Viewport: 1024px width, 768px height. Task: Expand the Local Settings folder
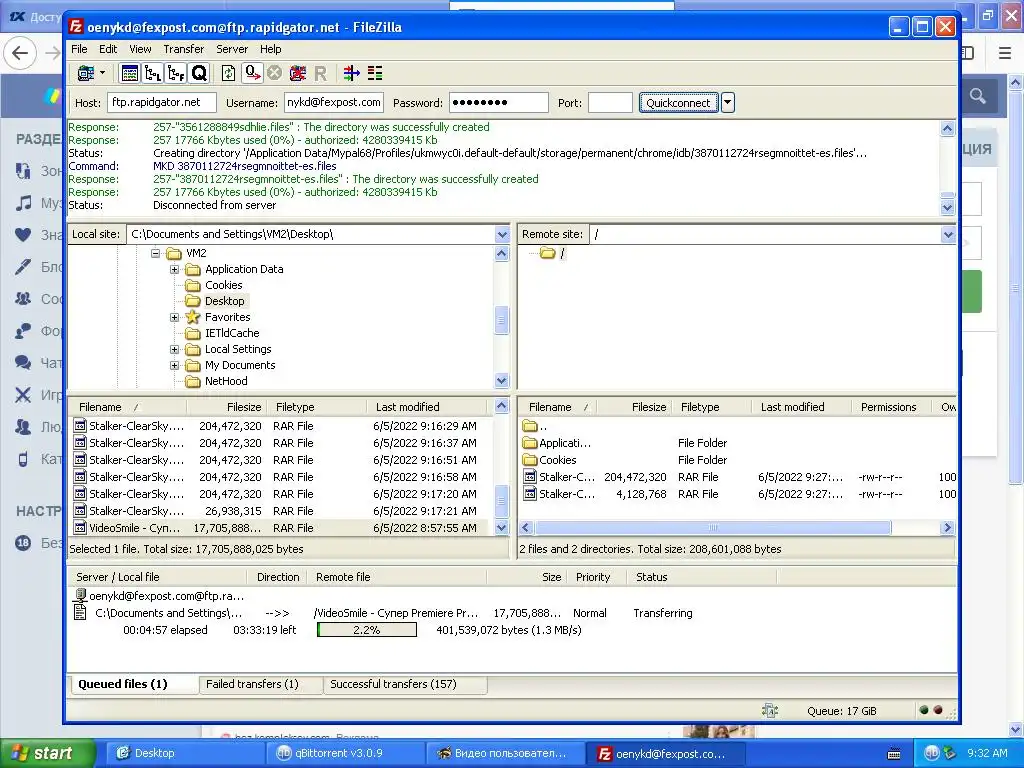click(174, 349)
